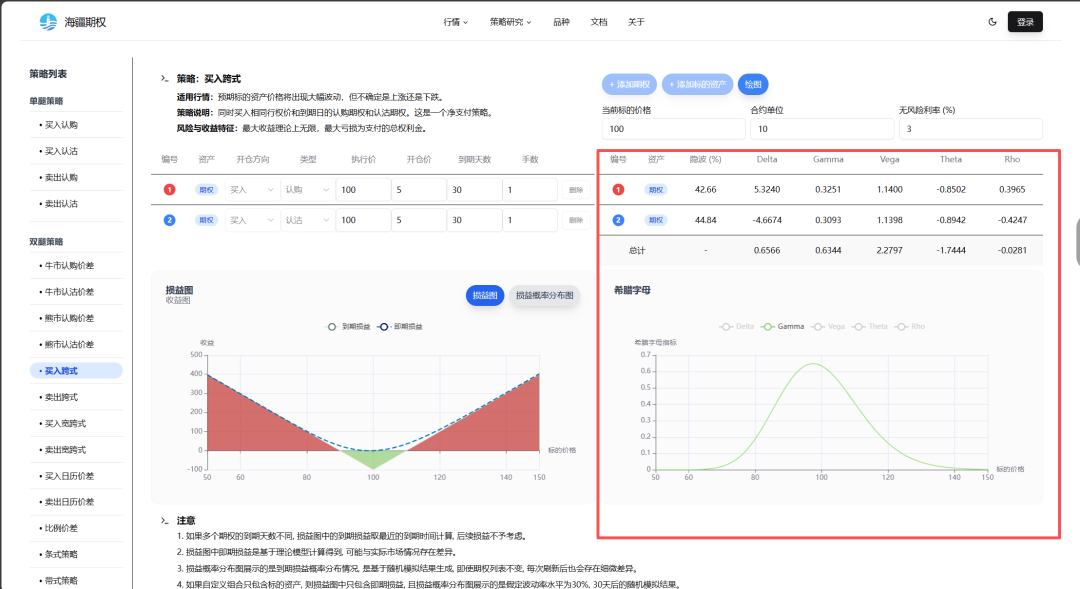Click the red number 1 badge in option row

point(170,190)
